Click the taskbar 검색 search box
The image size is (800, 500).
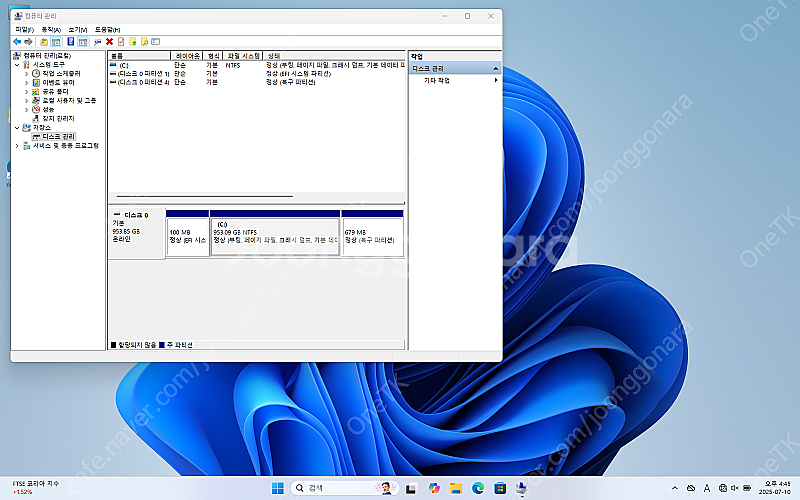coord(344,488)
